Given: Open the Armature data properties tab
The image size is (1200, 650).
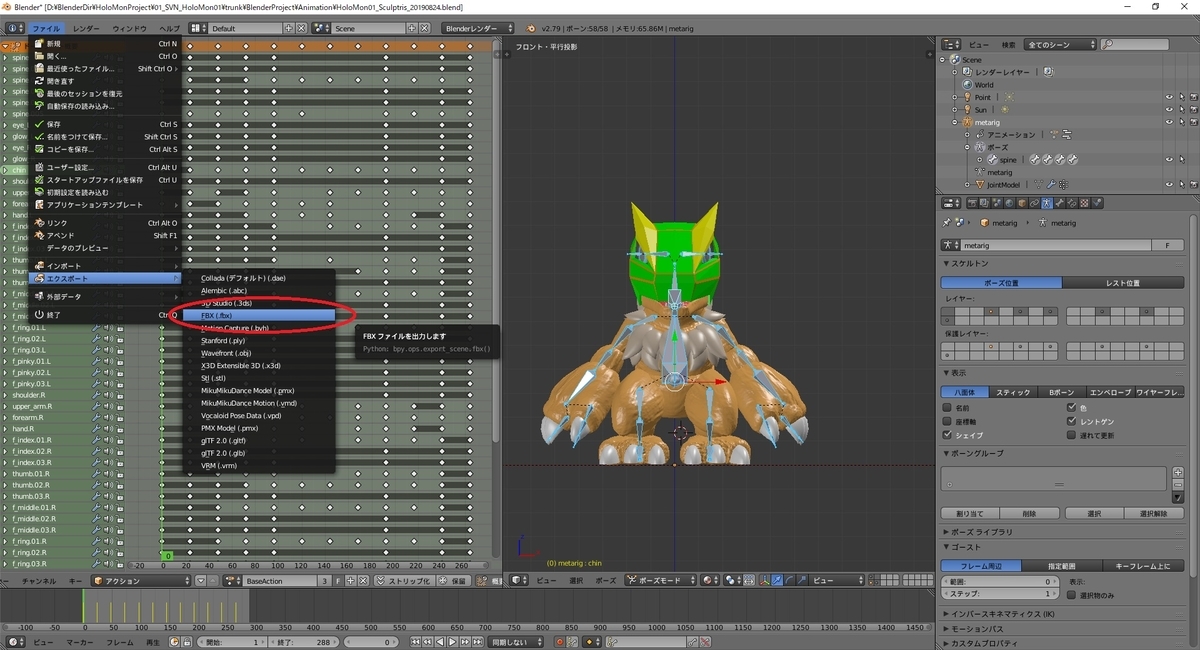Looking at the screenshot, I should tap(1047, 203).
